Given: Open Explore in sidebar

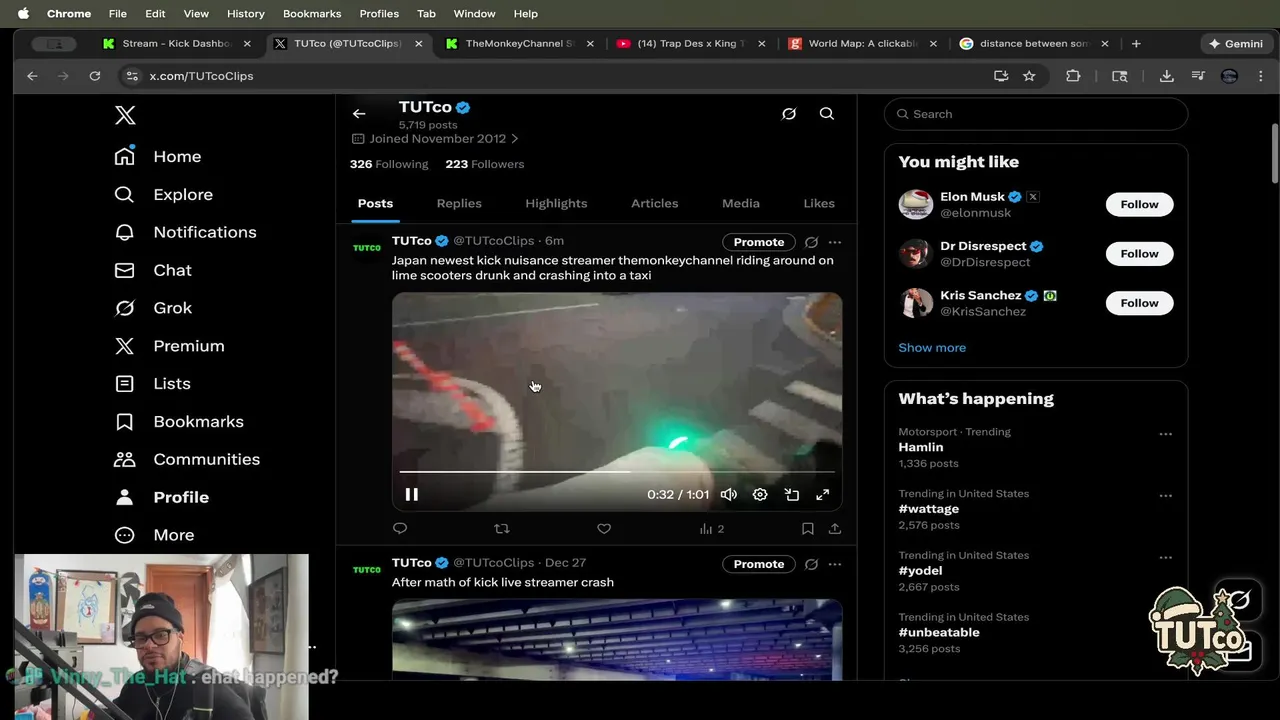Looking at the screenshot, I should click(164, 194).
